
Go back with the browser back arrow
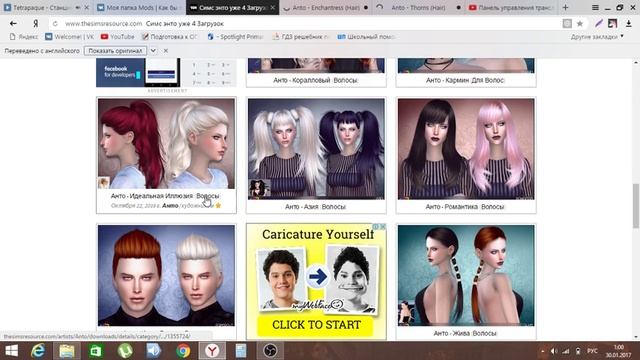tap(13, 24)
